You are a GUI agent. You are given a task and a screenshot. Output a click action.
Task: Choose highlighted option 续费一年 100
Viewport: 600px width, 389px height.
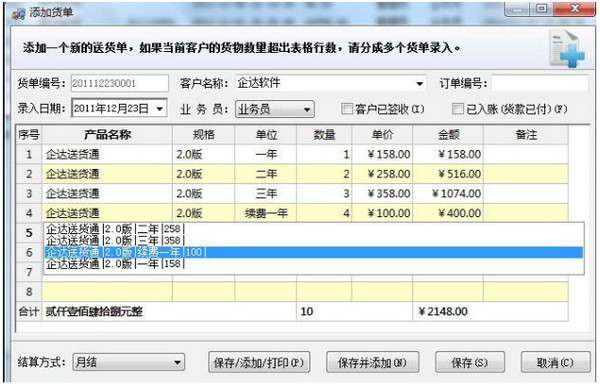point(314,252)
